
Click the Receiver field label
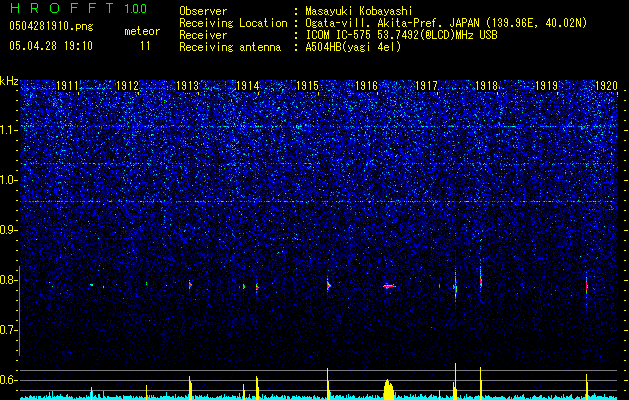[x=203, y=35]
